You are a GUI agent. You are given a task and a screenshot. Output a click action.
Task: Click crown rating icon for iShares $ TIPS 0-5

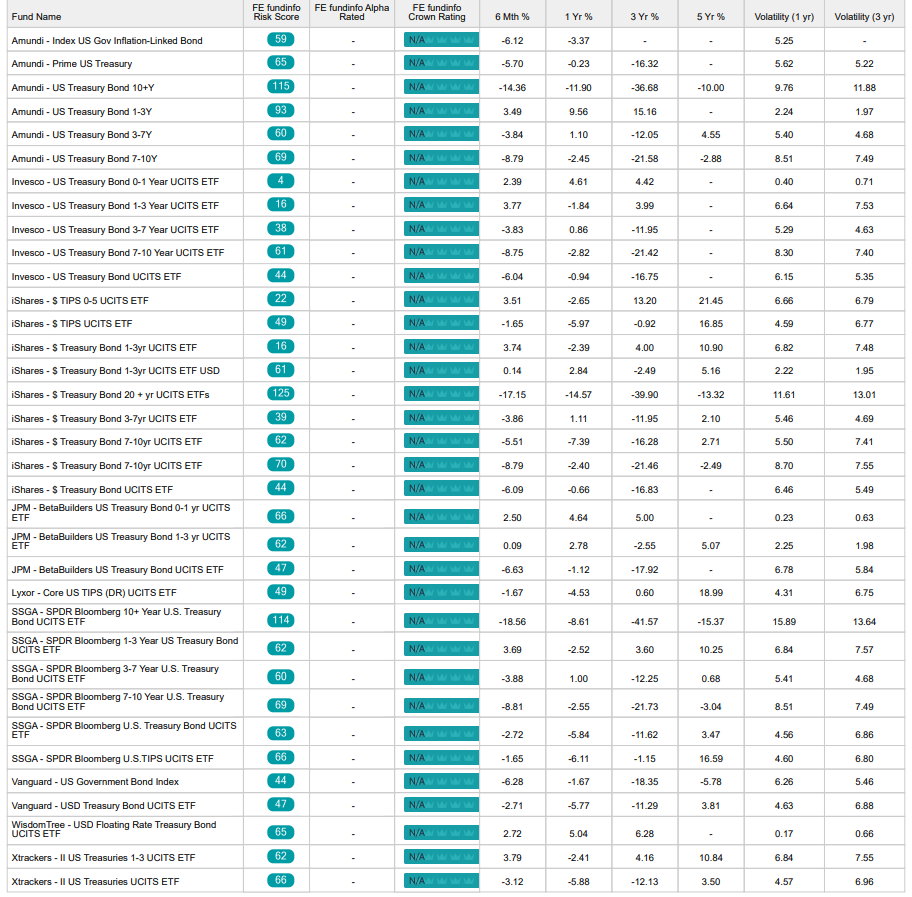(441, 300)
